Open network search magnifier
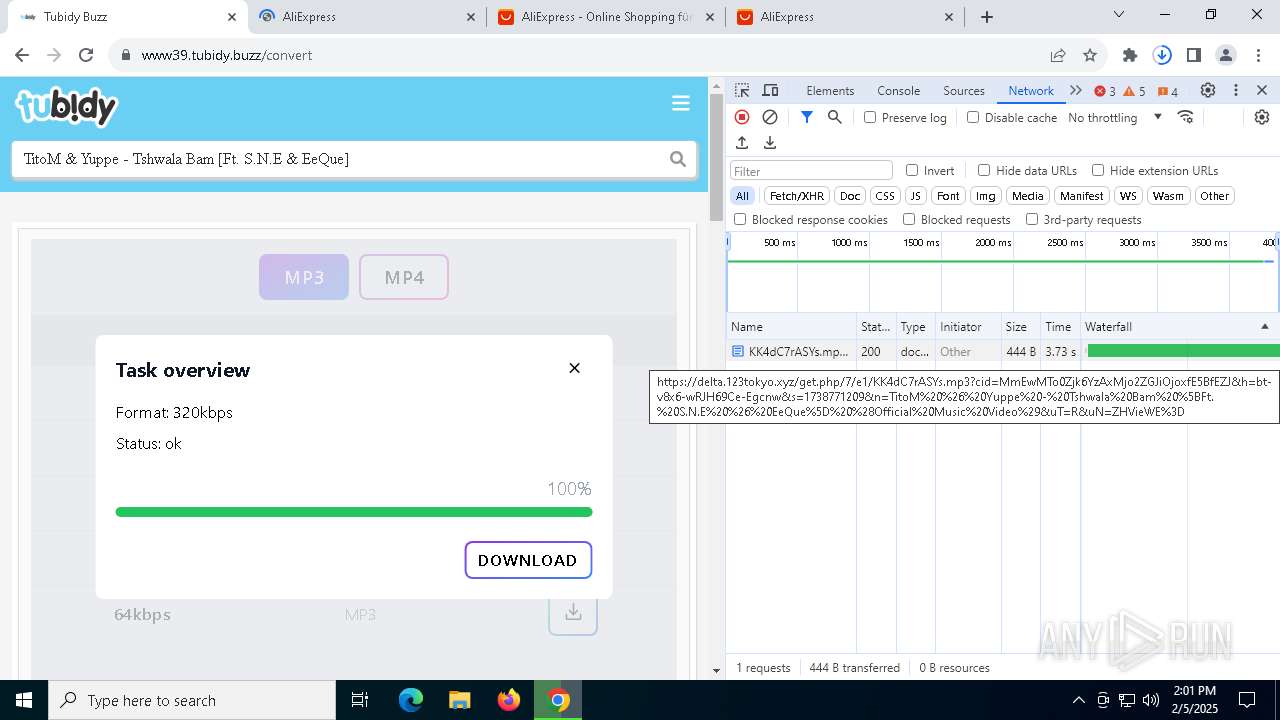The width and height of the screenshot is (1280, 720). click(835, 117)
